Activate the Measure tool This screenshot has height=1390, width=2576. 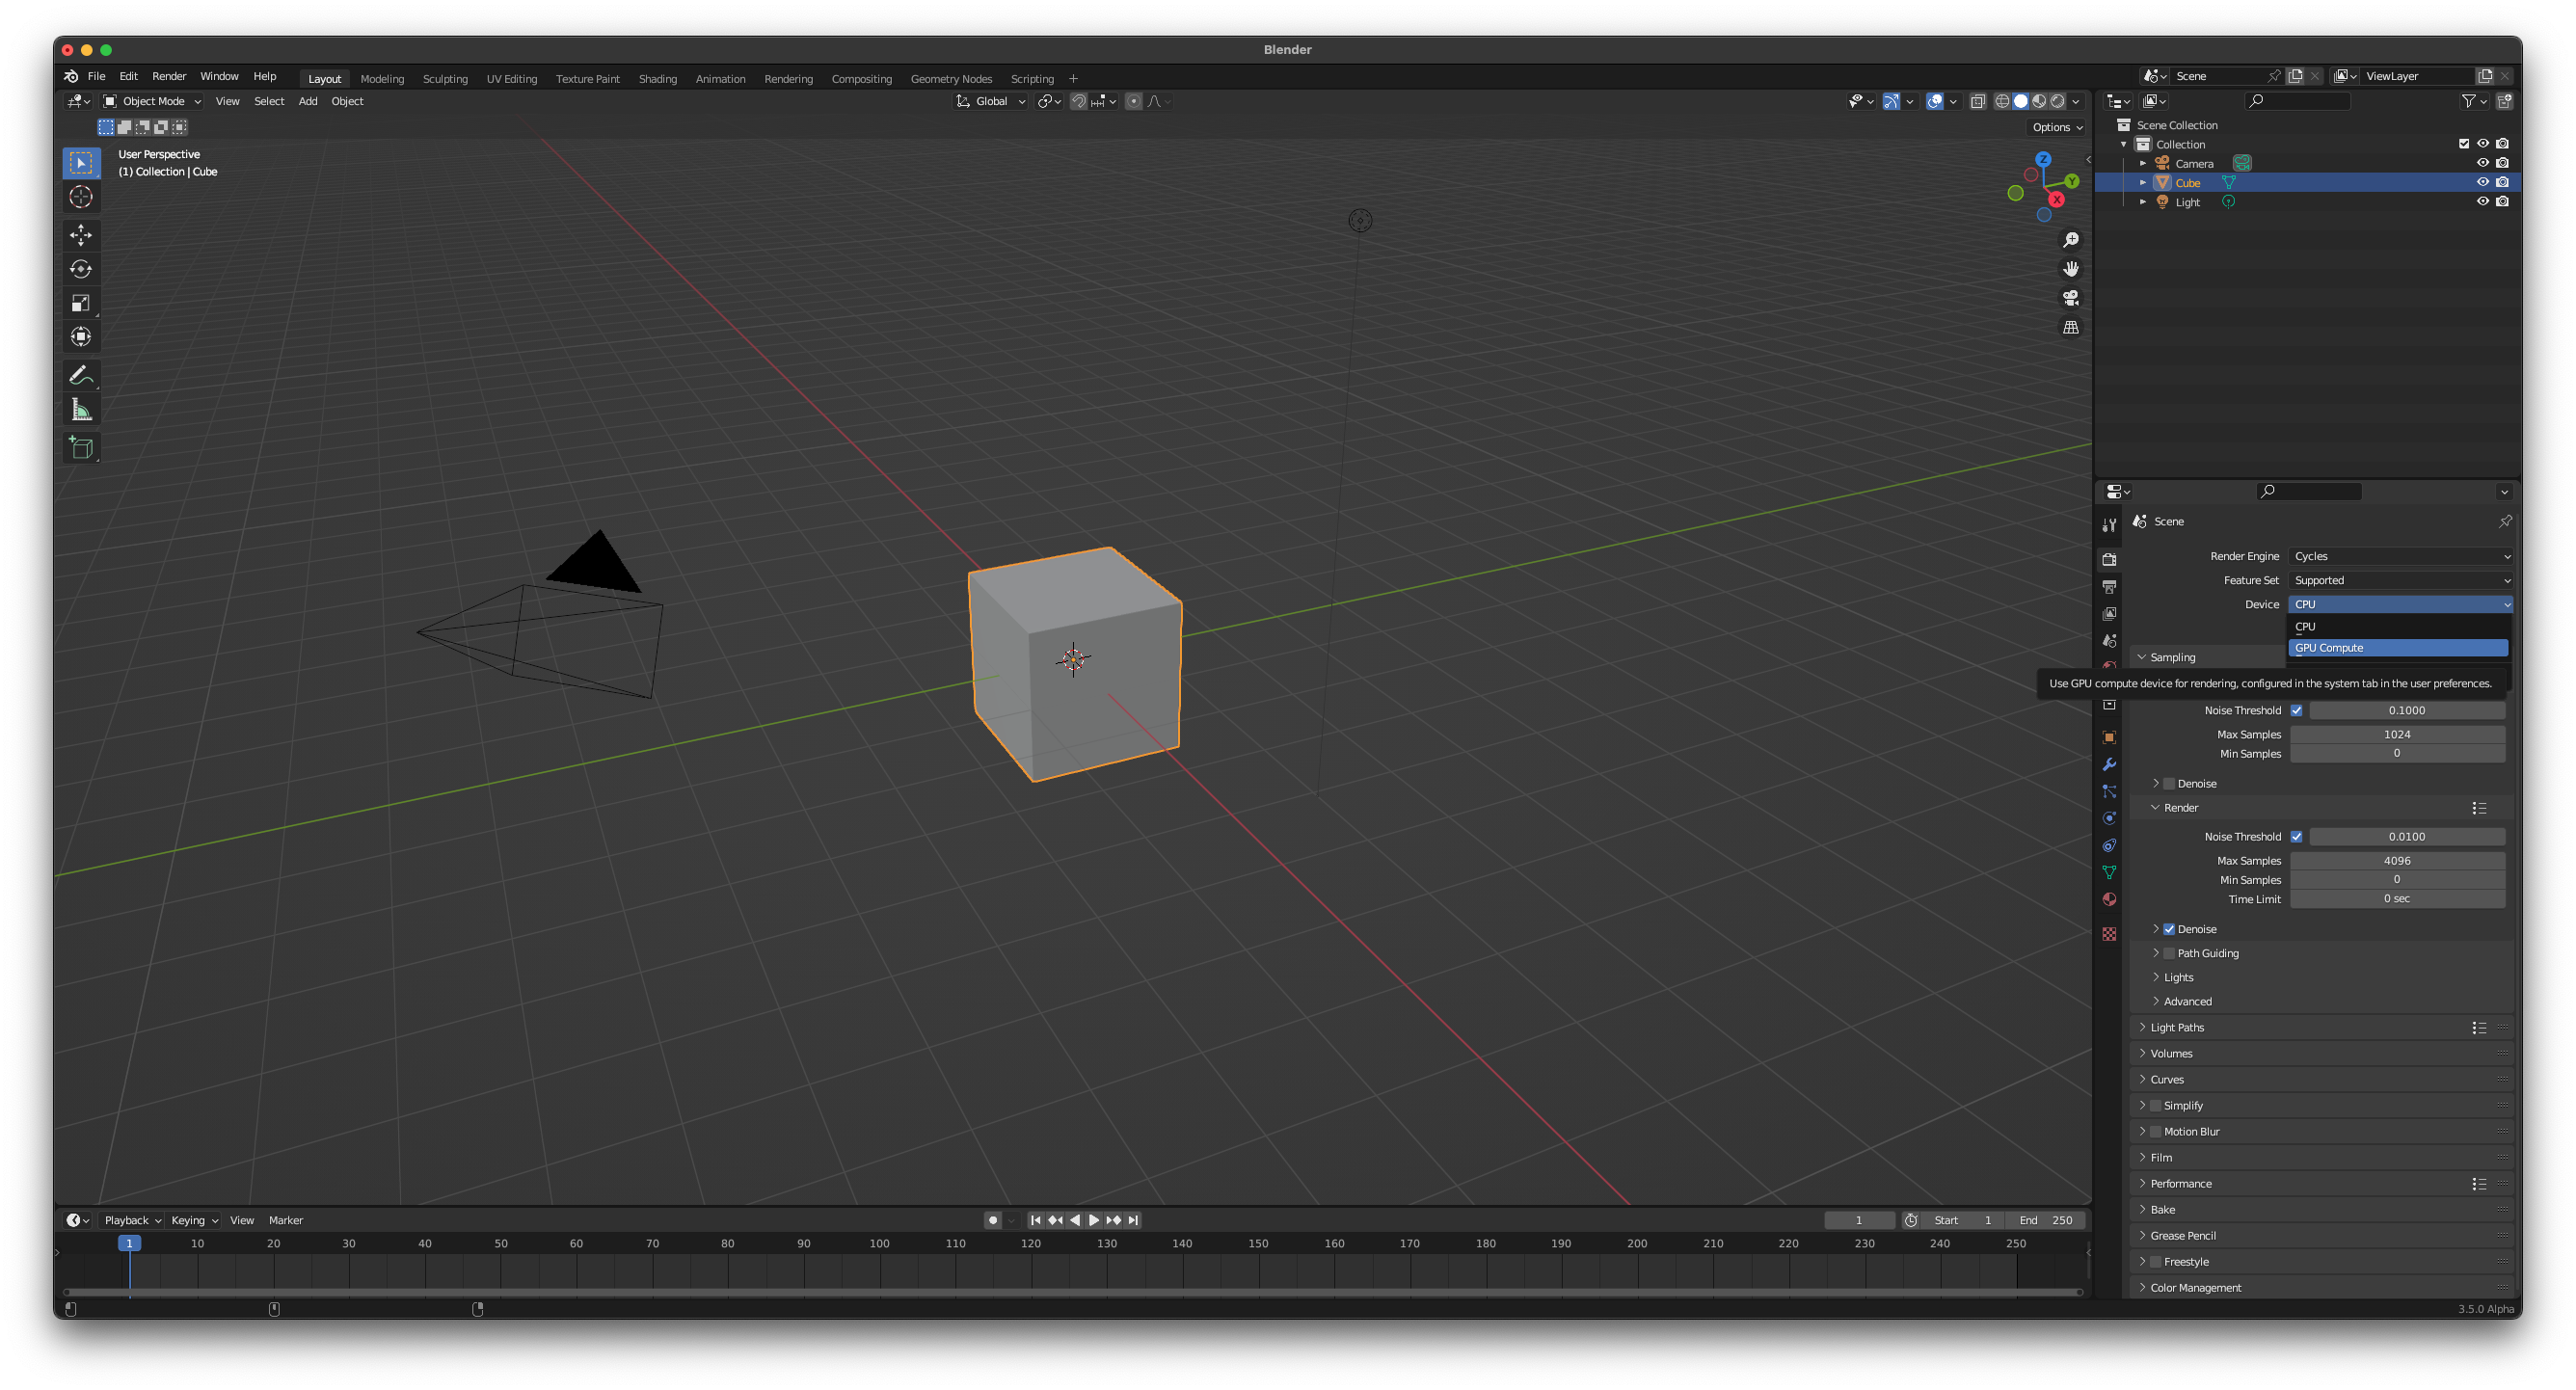click(x=81, y=410)
